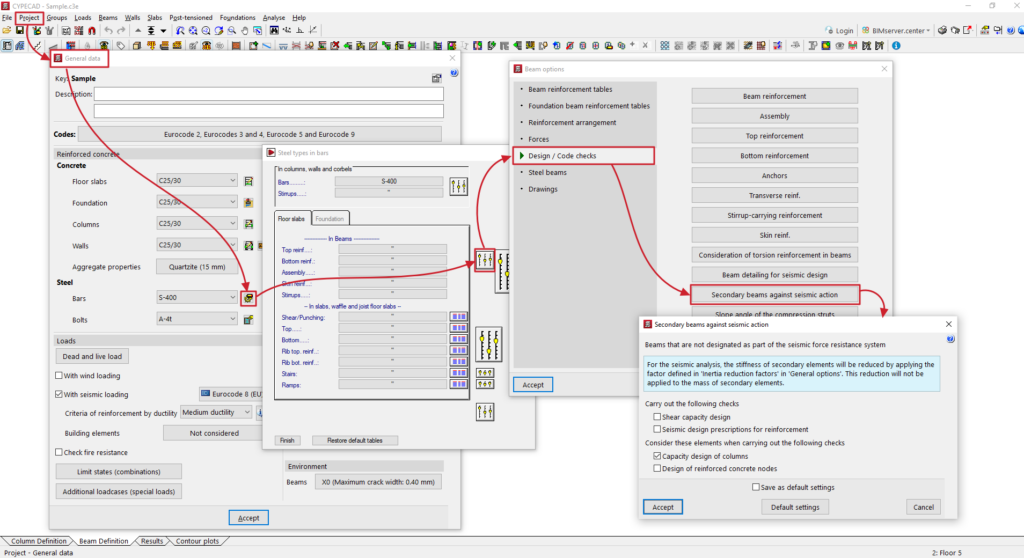1024x558 pixels.
Task: Click the Save floppy disk icon
Action: point(20,30)
